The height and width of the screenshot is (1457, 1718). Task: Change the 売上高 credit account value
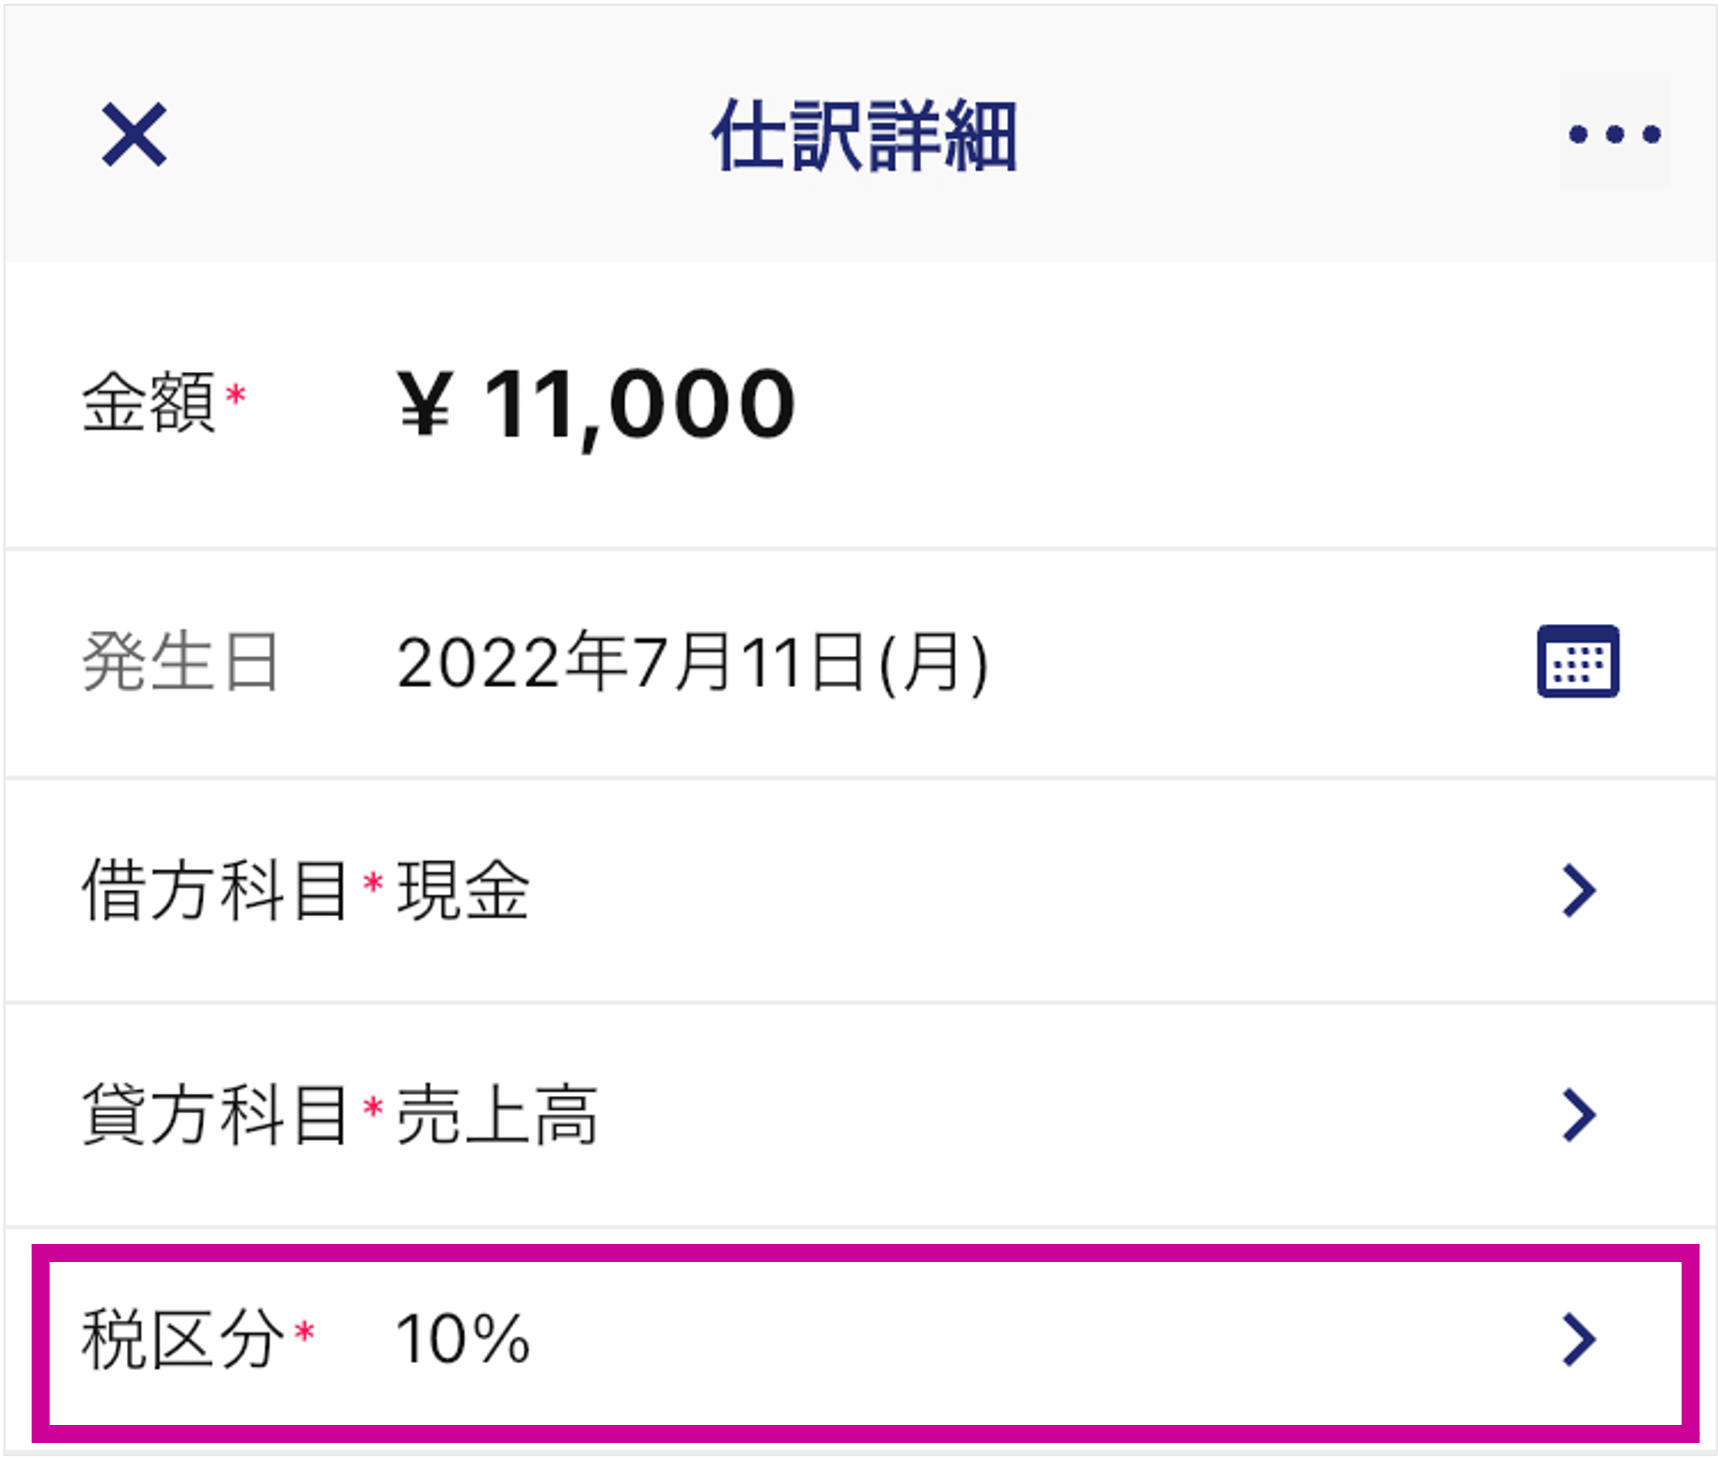(x=497, y=1115)
